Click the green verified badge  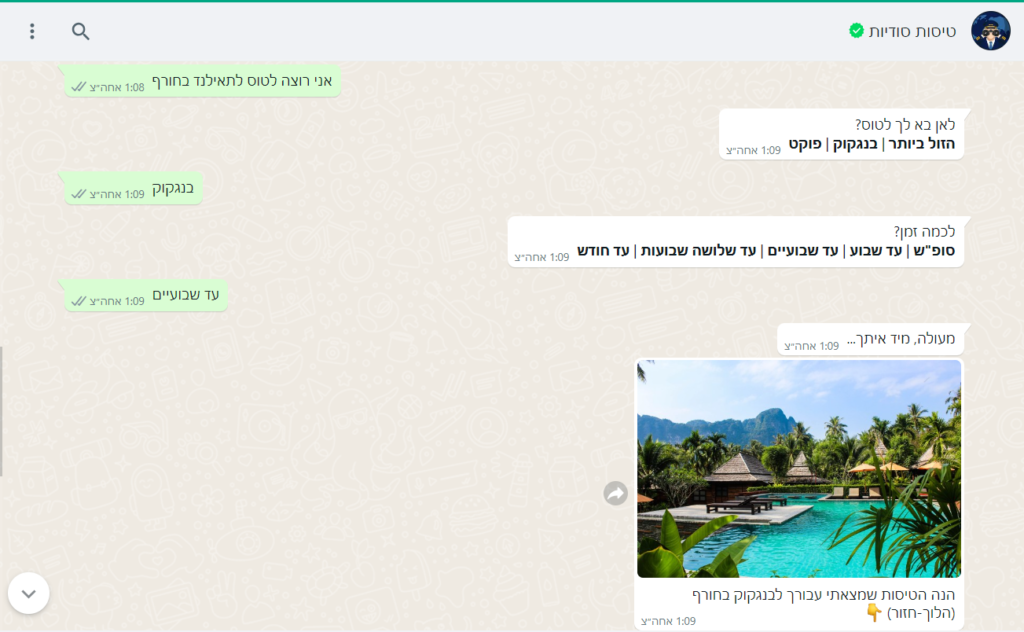856,30
